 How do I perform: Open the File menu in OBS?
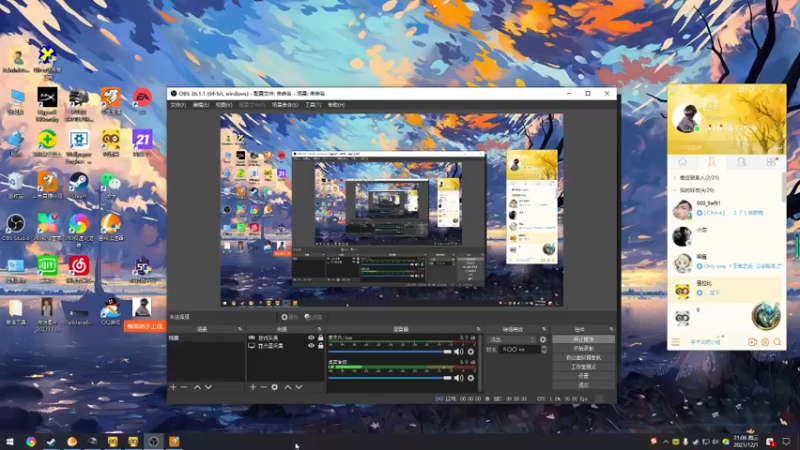[x=178, y=105]
